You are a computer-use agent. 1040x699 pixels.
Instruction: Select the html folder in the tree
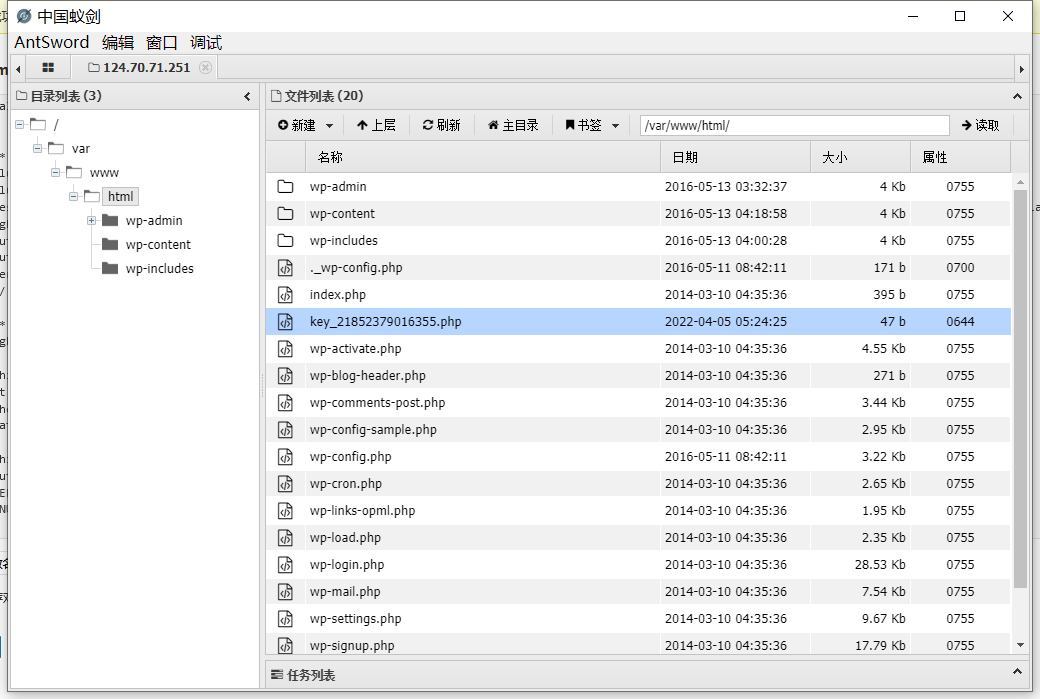pos(120,196)
